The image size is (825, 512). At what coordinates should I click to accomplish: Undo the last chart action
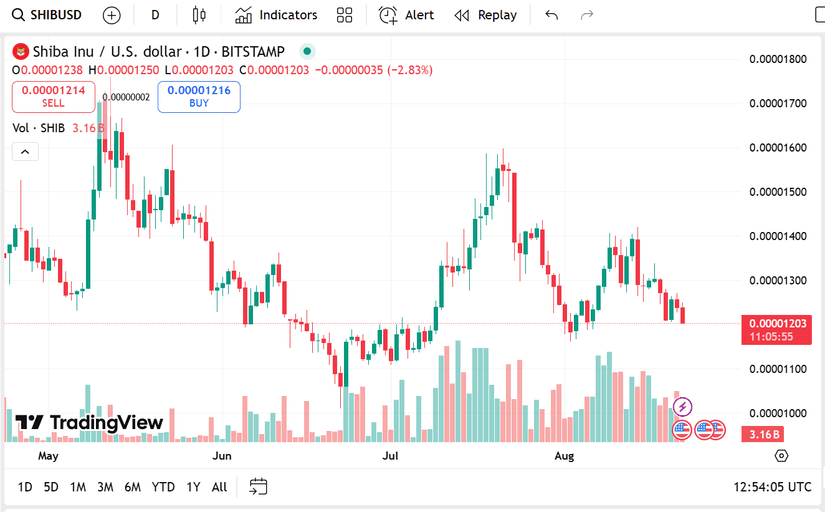551,15
